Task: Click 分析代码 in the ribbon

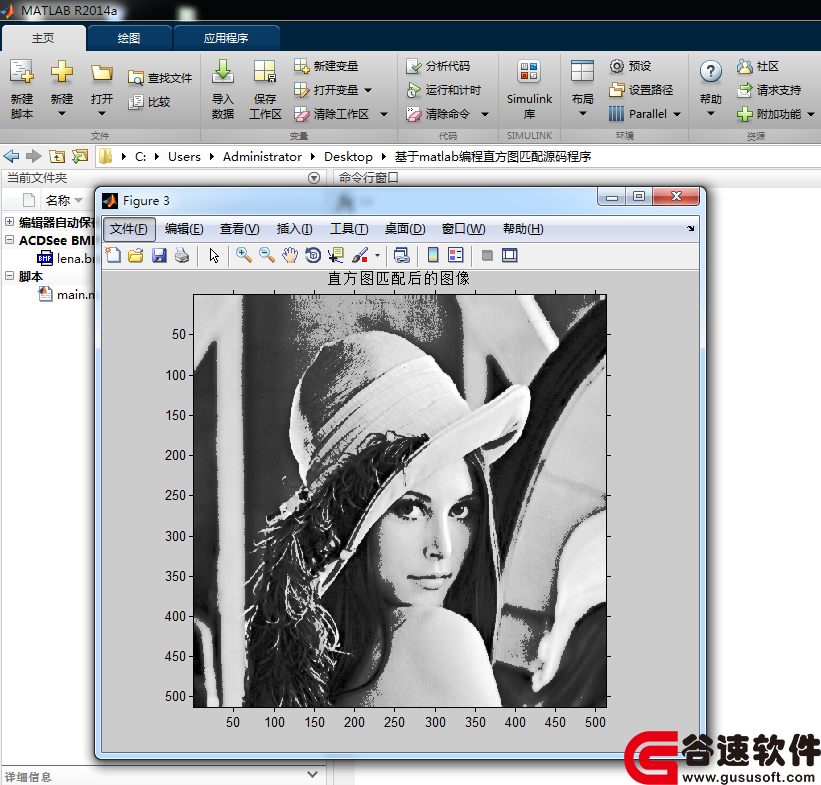Action: [438, 66]
